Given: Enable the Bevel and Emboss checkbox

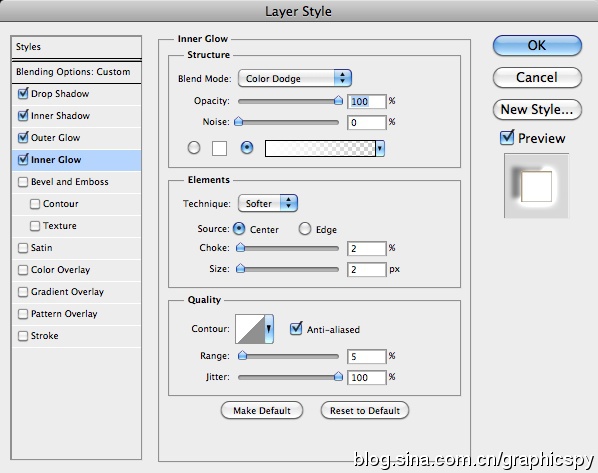Looking at the screenshot, I should (23, 182).
